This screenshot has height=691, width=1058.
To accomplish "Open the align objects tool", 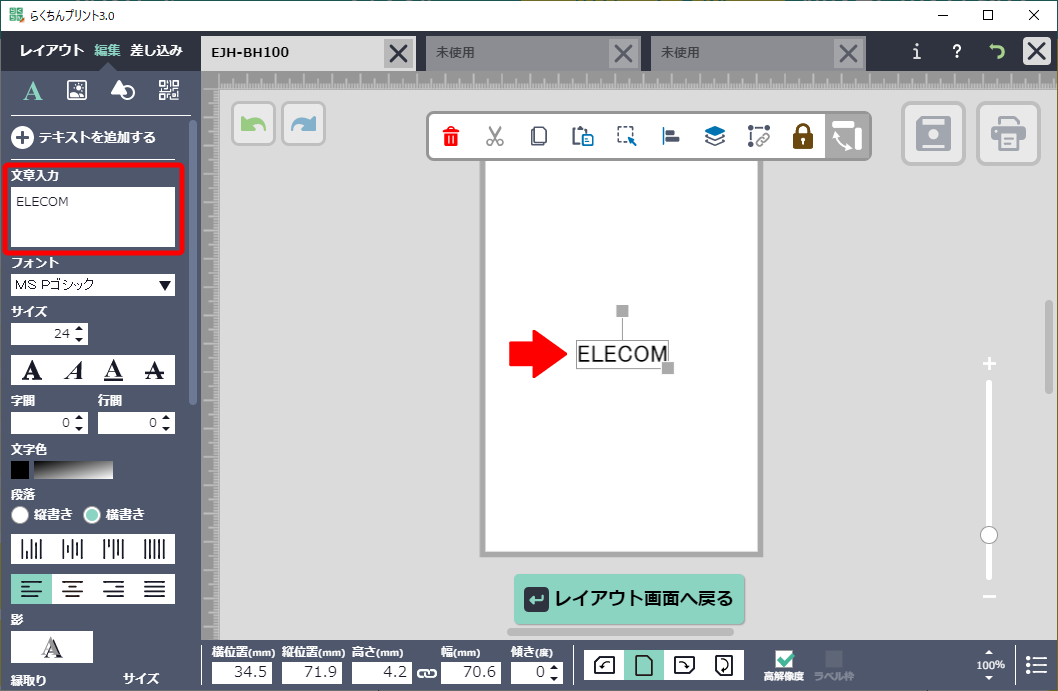I will pos(671,136).
